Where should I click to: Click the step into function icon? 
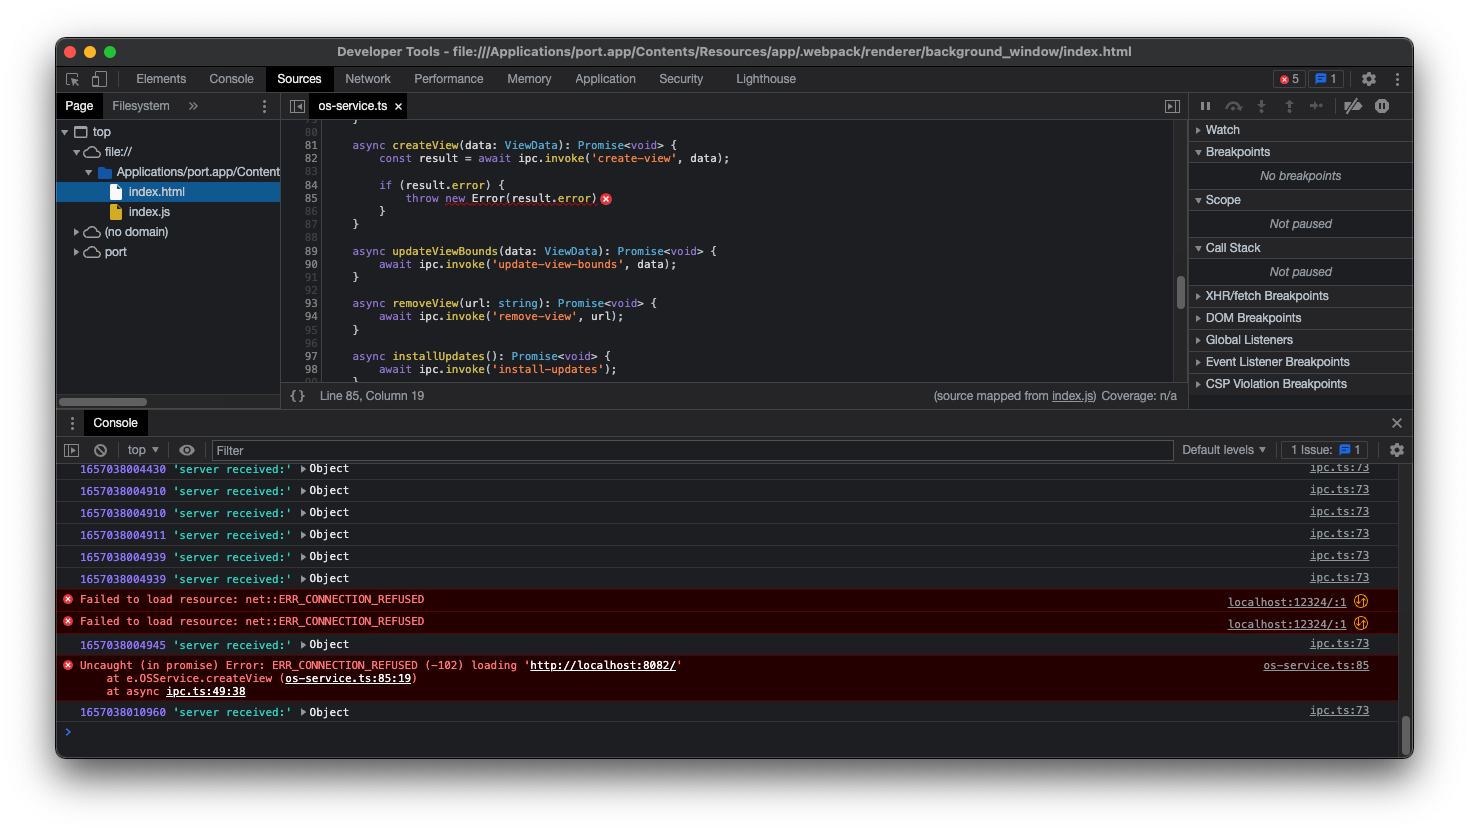click(x=1261, y=106)
